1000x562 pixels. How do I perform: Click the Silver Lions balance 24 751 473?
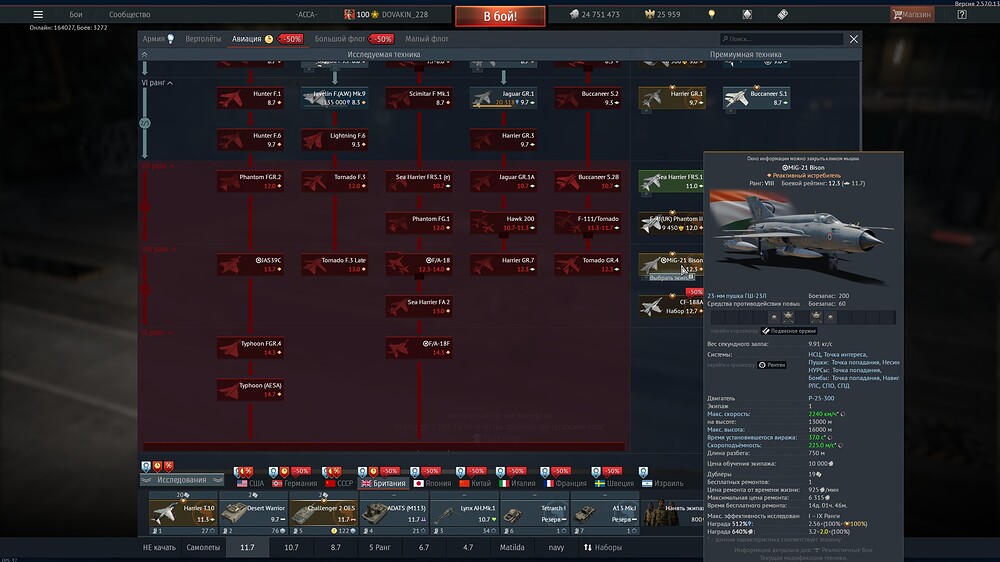click(594, 14)
